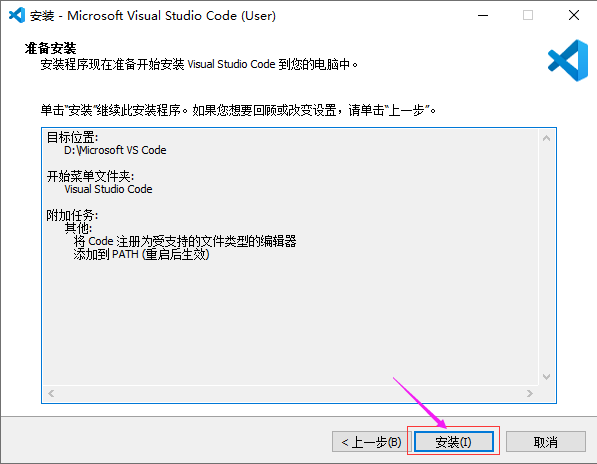Click the 附加任务: label
The image size is (597, 464).
pyautogui.click(x=72, y=215)
